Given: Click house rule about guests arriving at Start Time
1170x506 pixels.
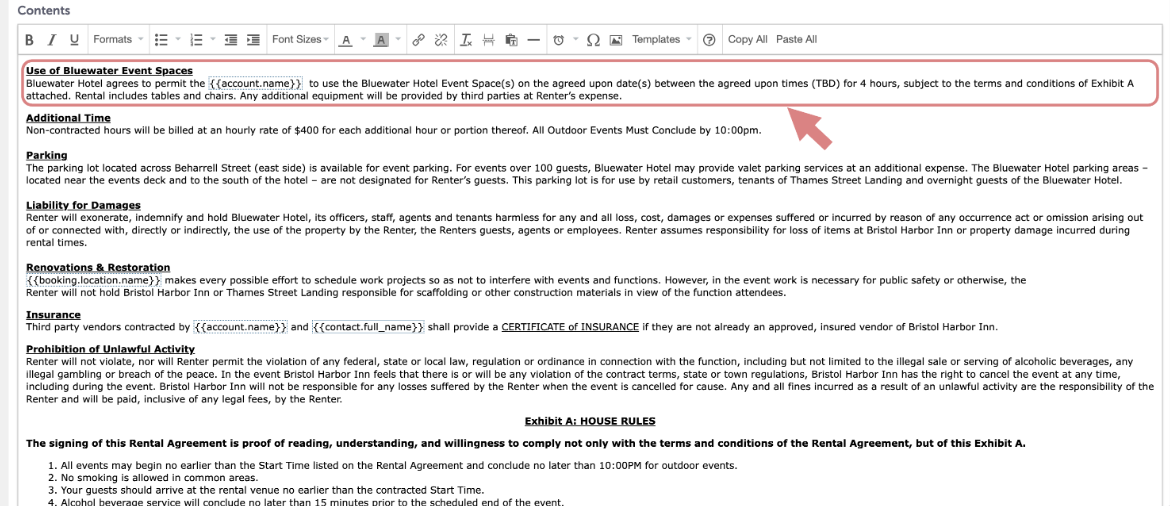Looking at the screenshot, I should [272, 490].
